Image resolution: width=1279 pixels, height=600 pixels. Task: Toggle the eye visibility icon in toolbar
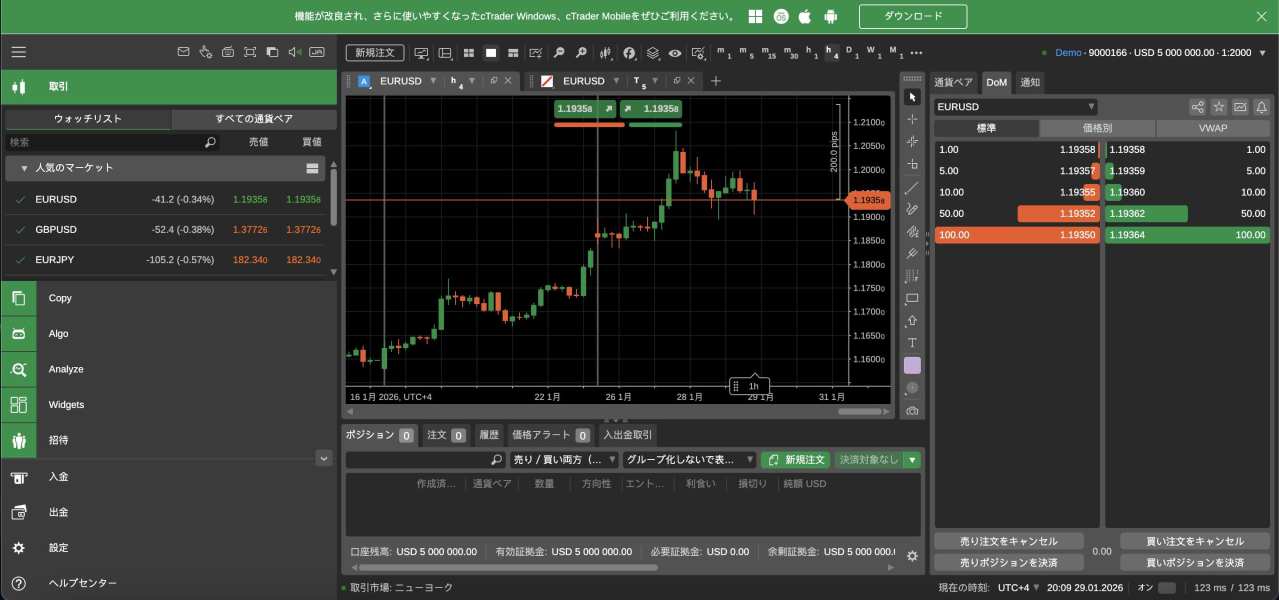click(675, 52)
